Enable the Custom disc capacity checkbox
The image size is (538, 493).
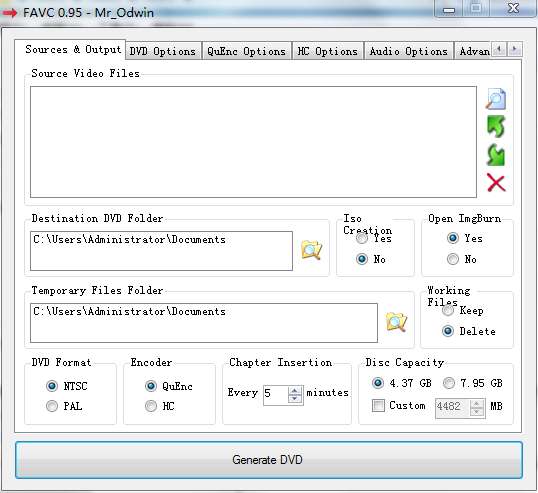point(378,406)
